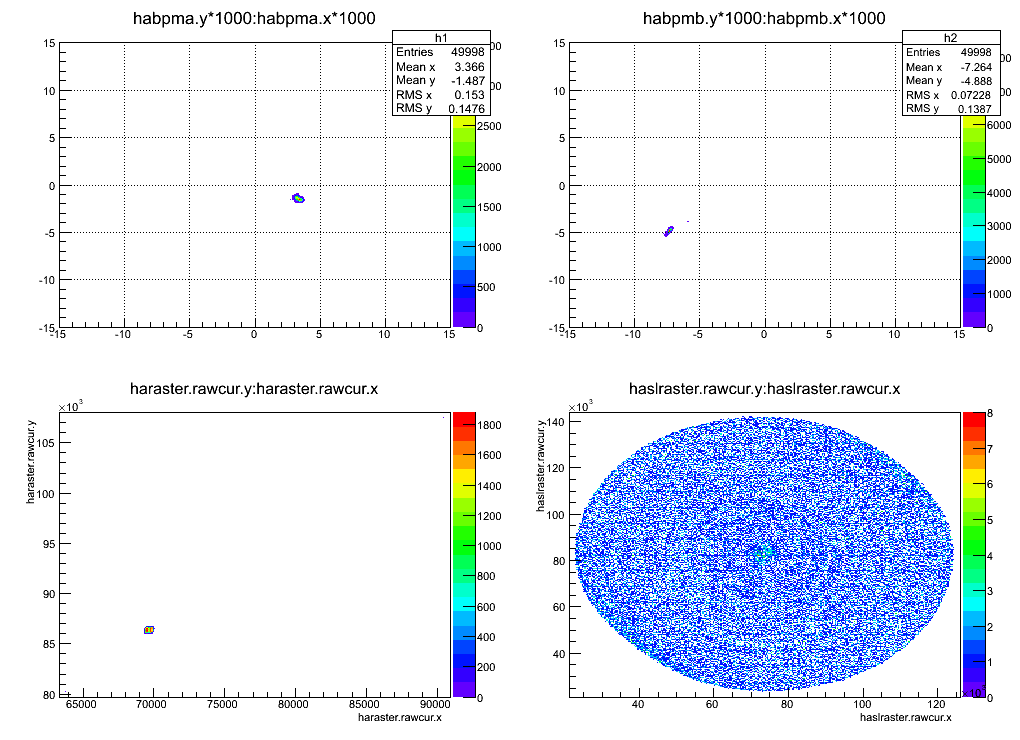Click the haslraster.rawcur.y:haslraster.rawcur.x plot title
The width and height of the screenshot is (1020, 740).
pyautogui.click(x=764, y=389)
